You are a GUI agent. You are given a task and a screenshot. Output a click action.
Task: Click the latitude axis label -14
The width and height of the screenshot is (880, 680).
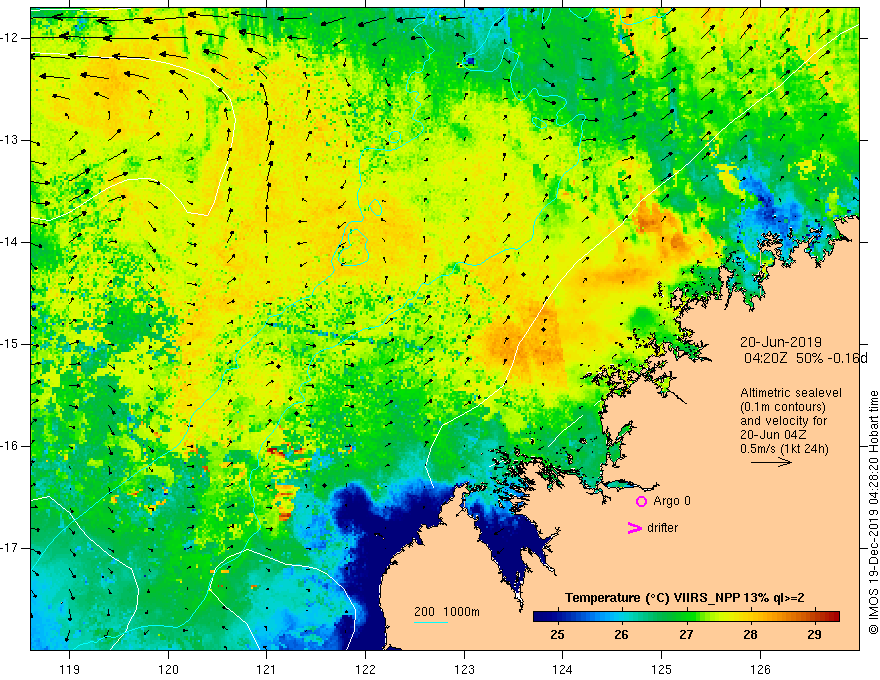[10, 242]
